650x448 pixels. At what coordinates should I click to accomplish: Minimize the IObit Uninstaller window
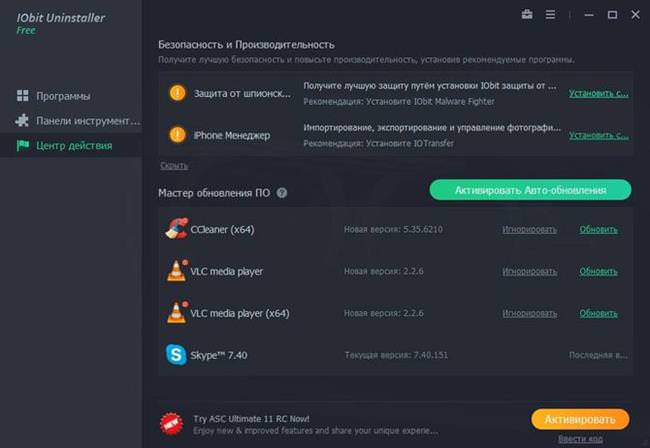(x=589, y=15)
